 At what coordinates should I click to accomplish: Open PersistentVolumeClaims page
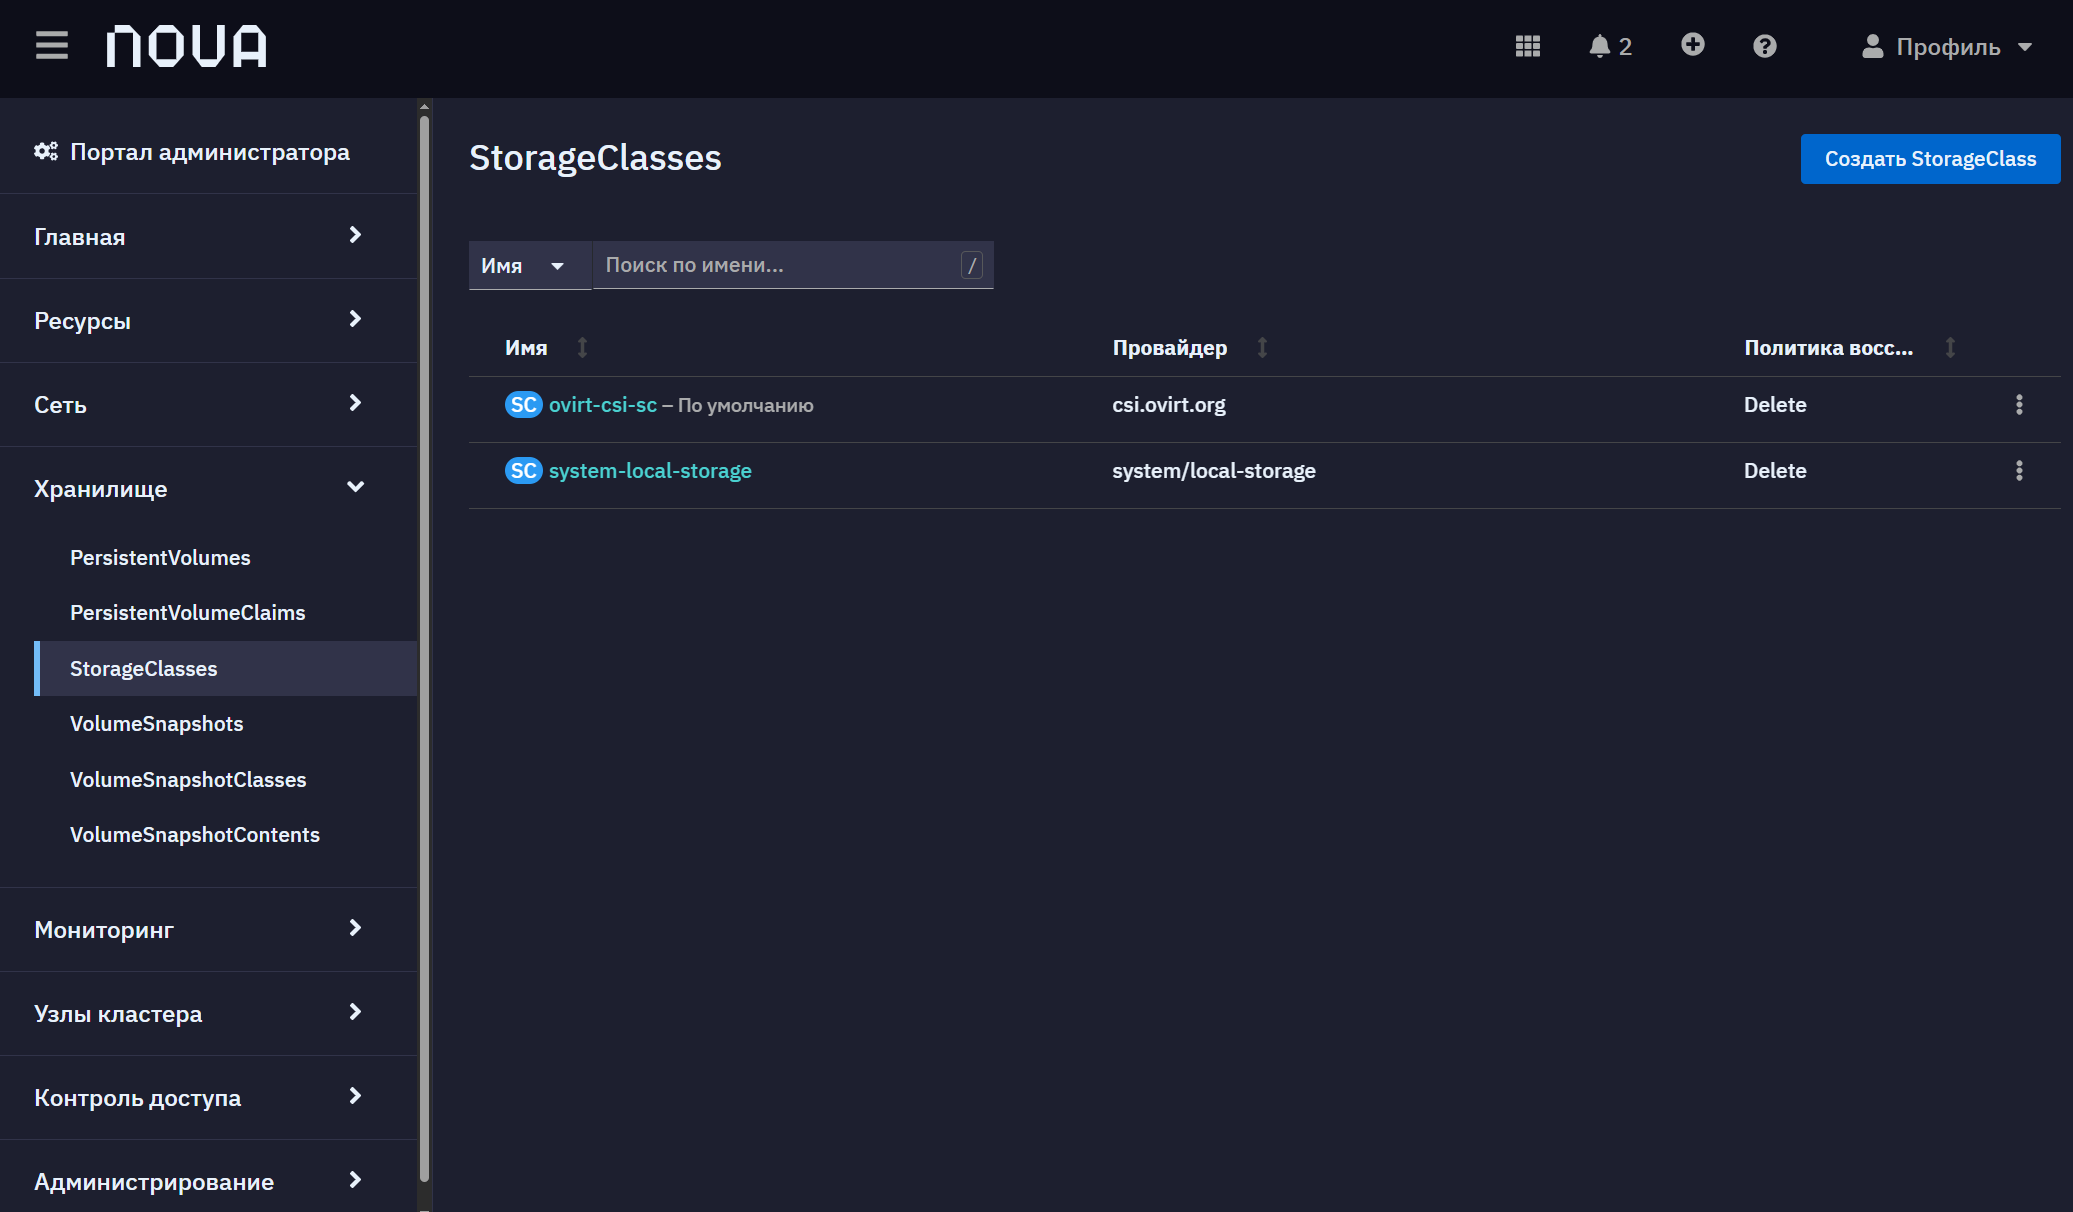[x=187, y=612]
